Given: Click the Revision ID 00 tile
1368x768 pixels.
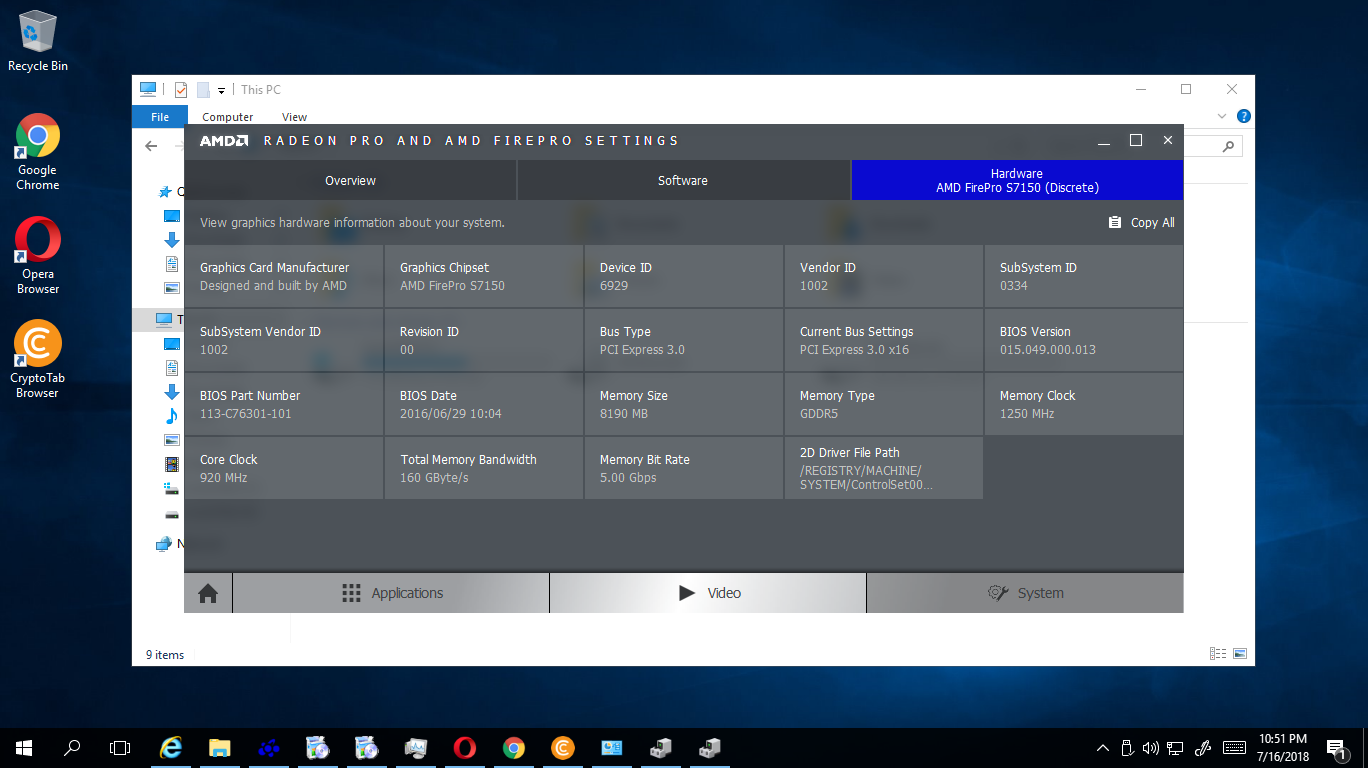Looking at the screenshot, I should click(484, 340).
